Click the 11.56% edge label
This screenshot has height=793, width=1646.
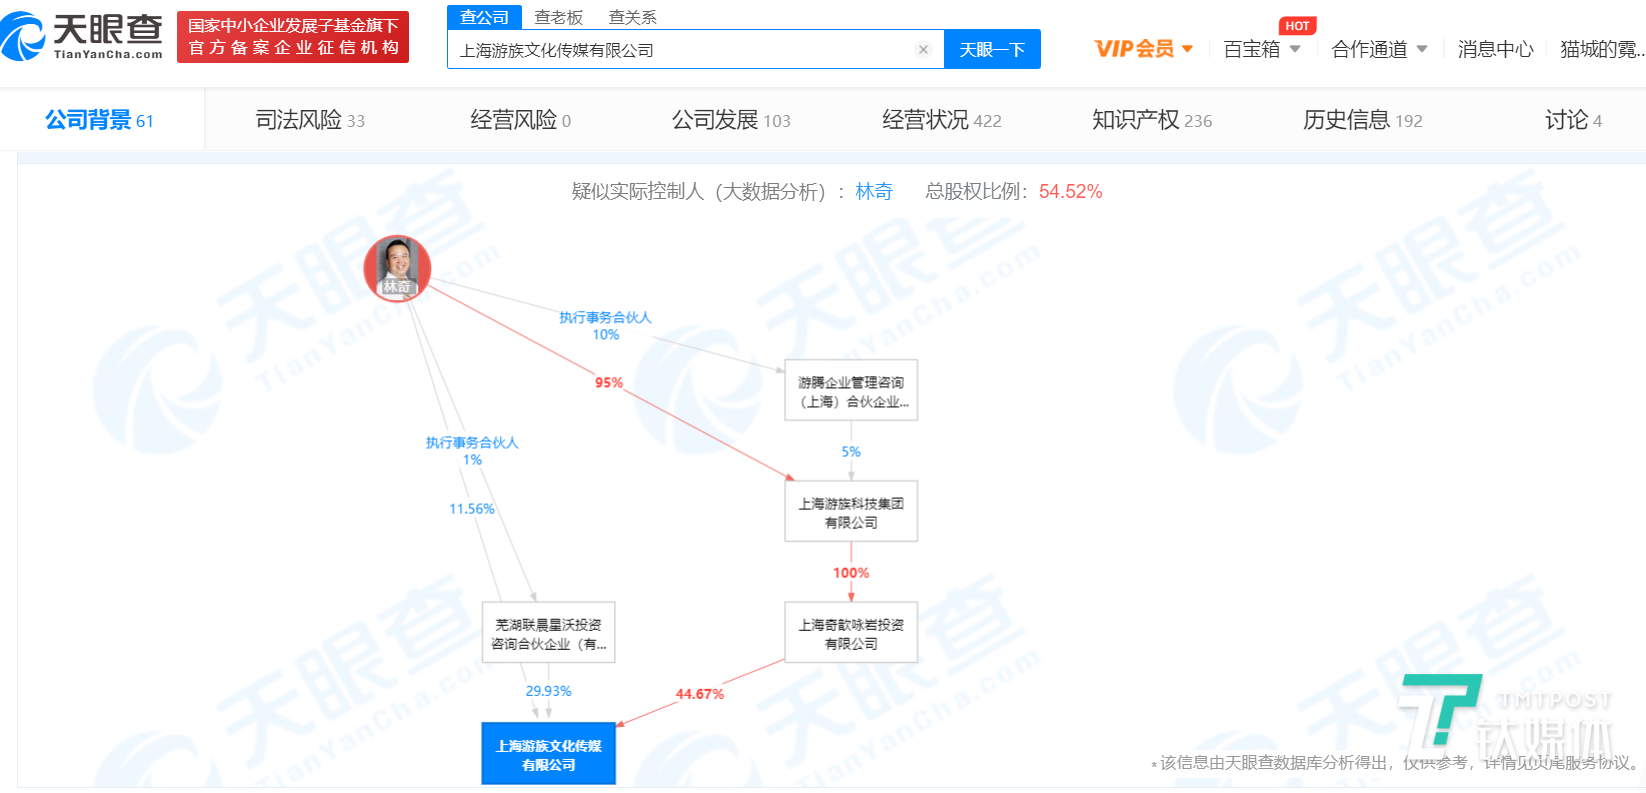point(471,508)
